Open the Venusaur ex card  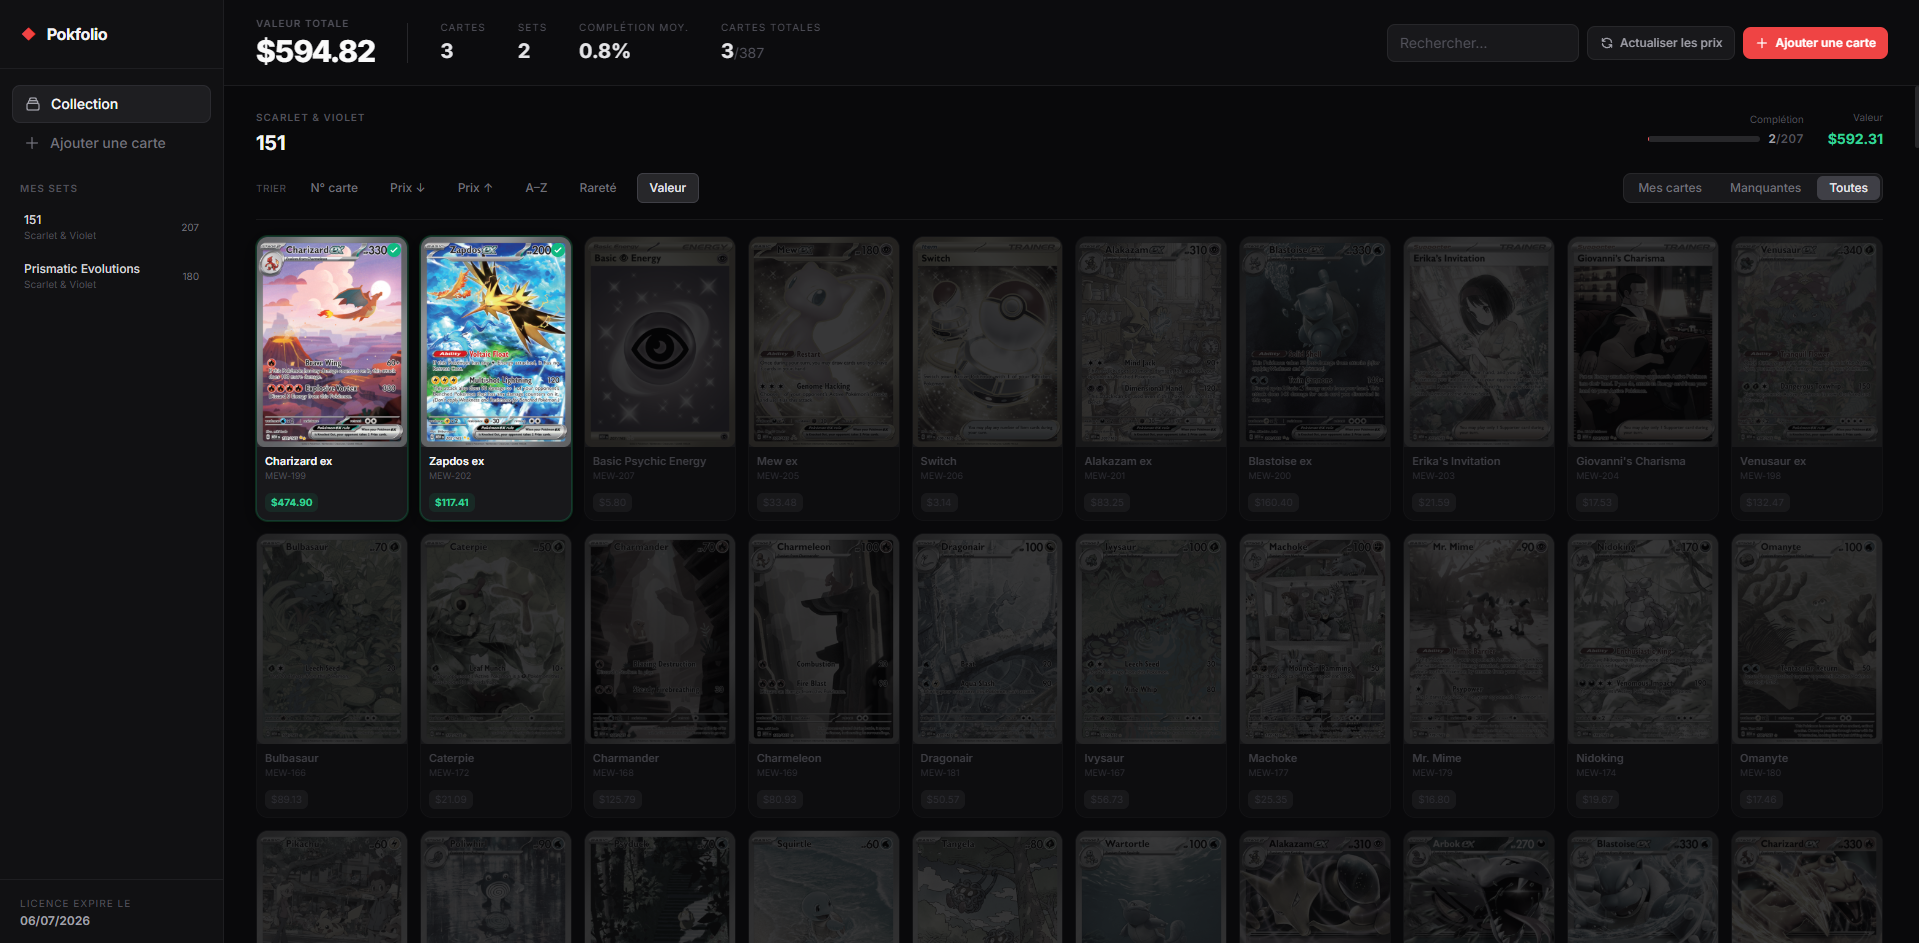point(1807,379)
